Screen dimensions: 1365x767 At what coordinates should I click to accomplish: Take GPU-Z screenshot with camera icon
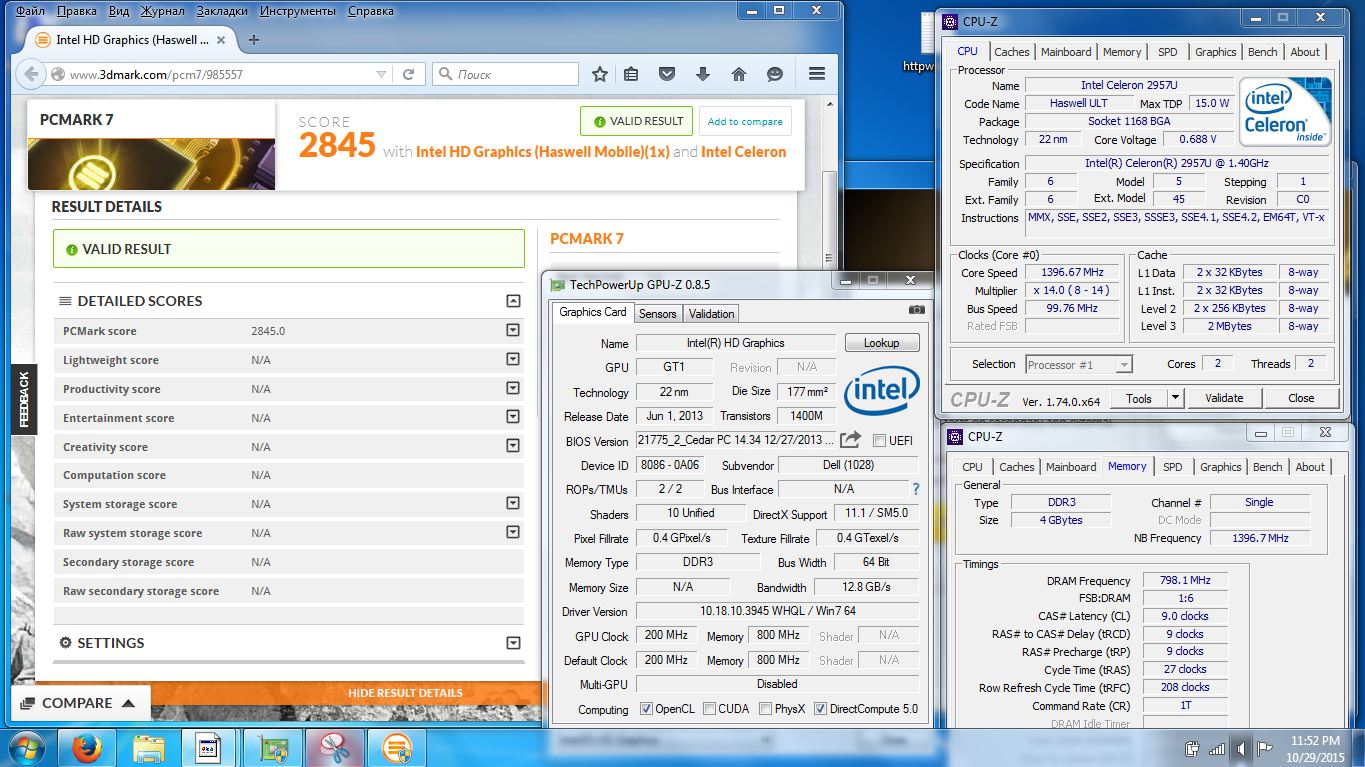tap(916, 311)
